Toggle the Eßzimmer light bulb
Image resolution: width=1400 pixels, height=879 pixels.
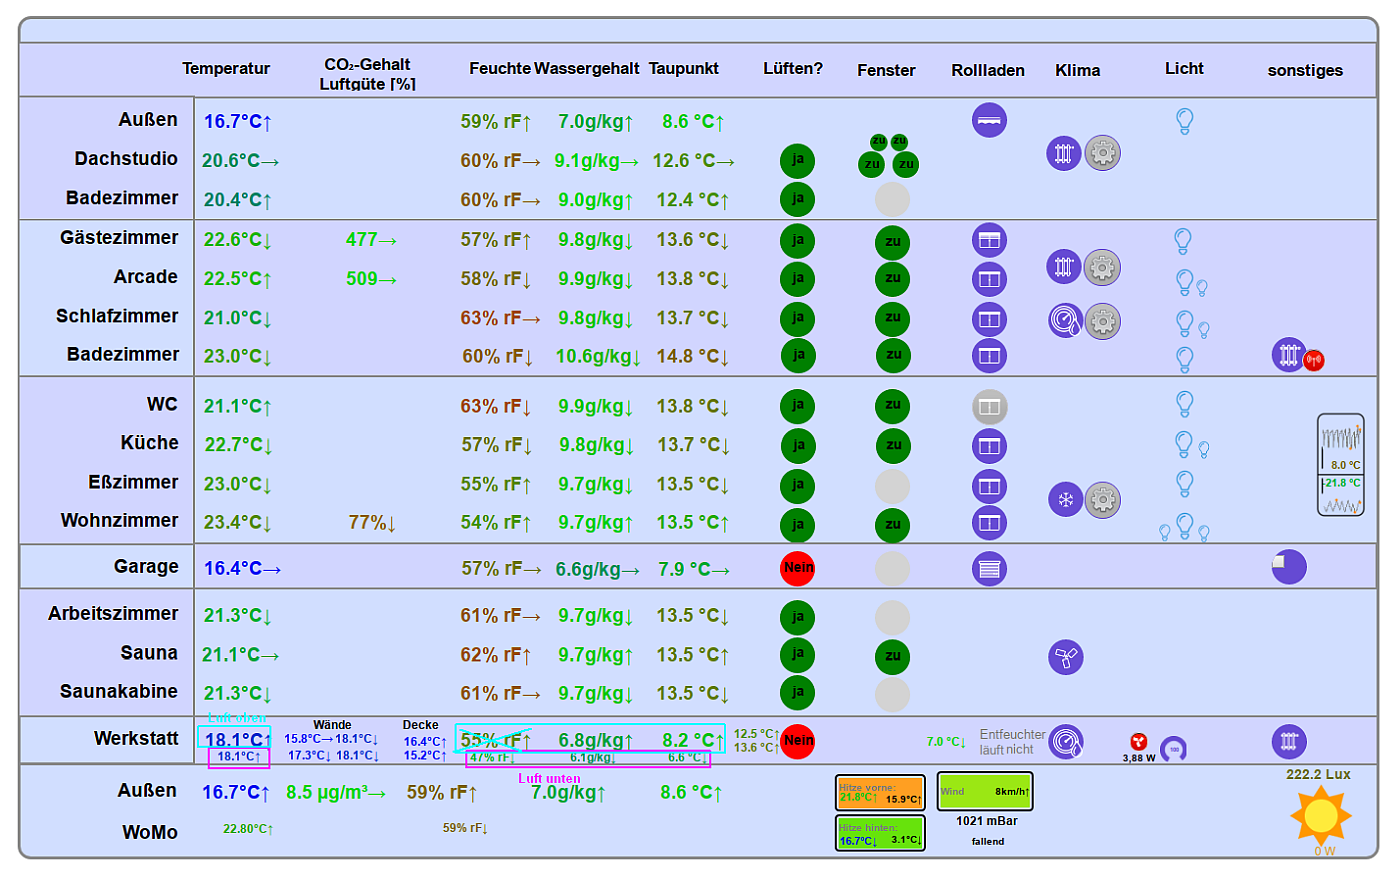[x=1185, y=484]
